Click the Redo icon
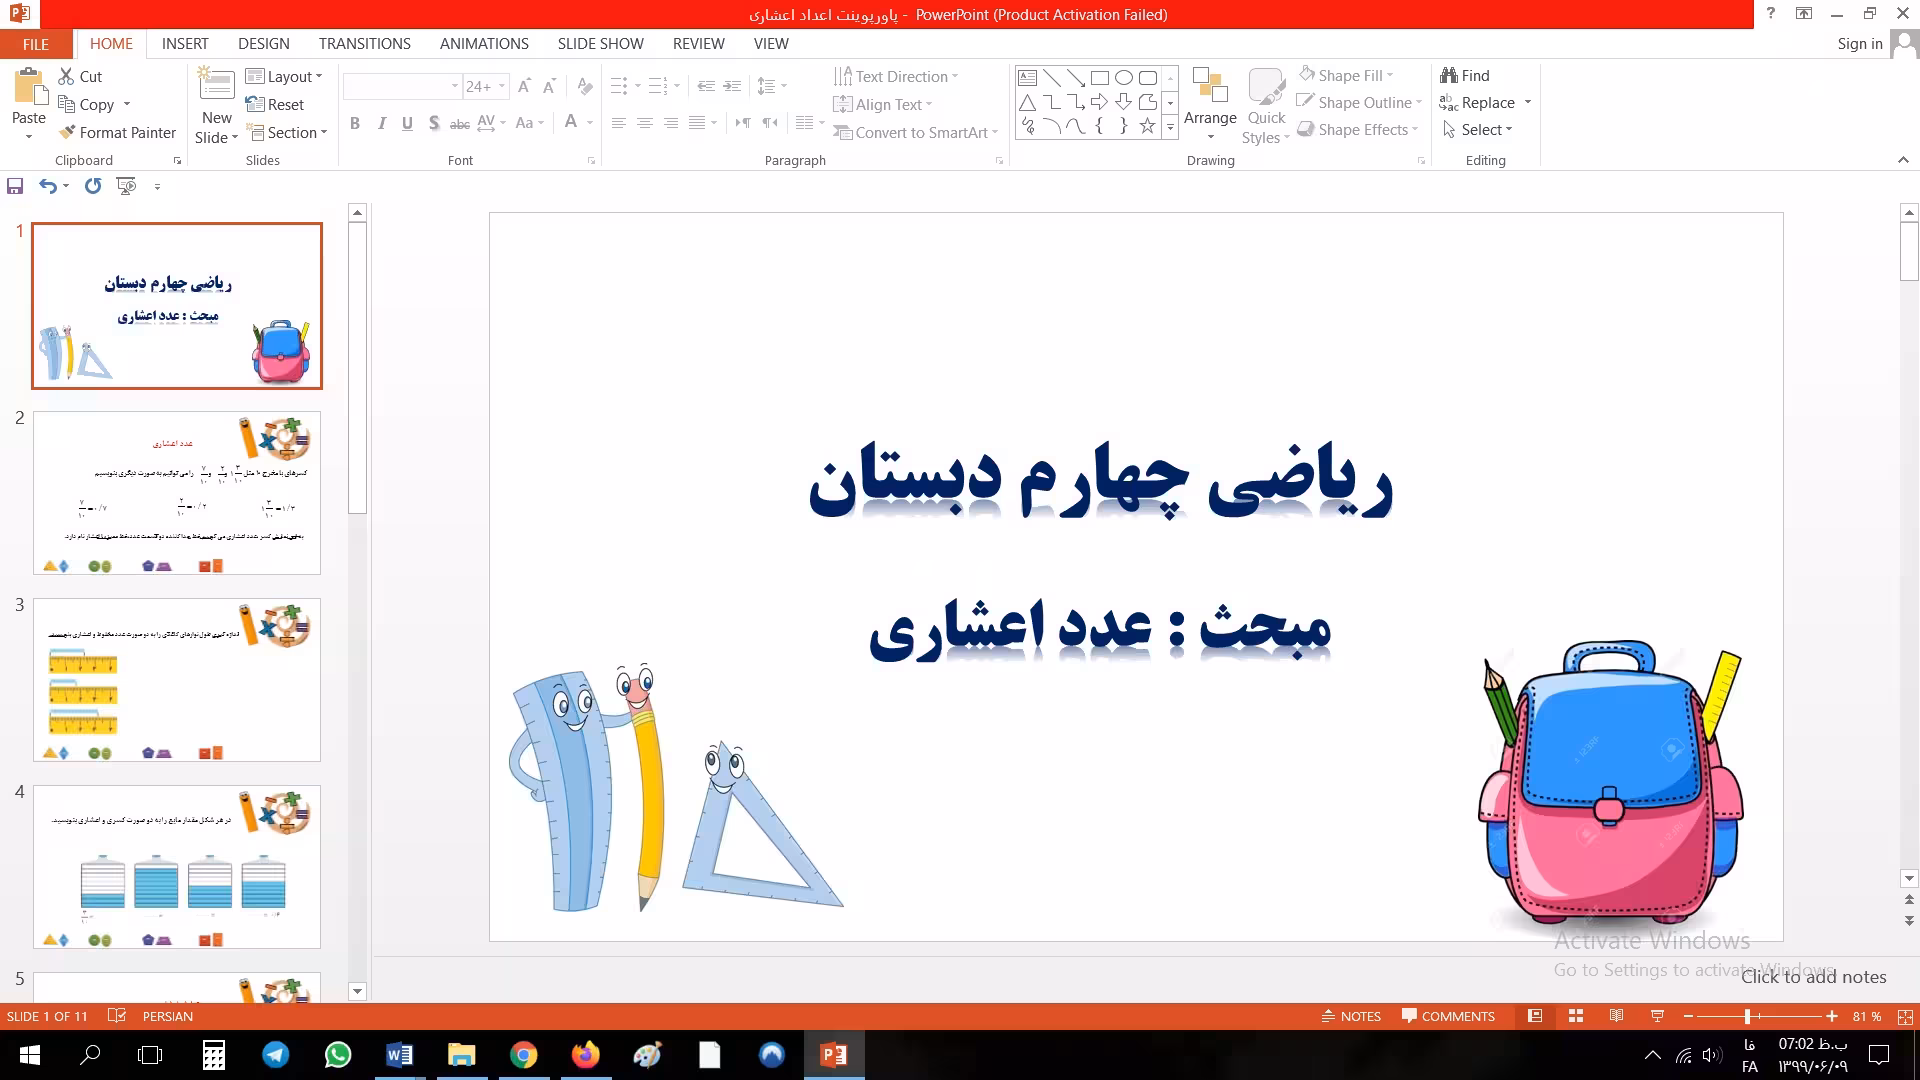 click(x=93, y=186)
